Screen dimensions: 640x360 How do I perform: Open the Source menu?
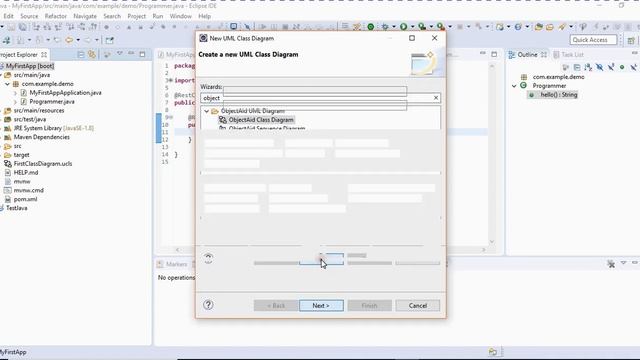(29, 16)
